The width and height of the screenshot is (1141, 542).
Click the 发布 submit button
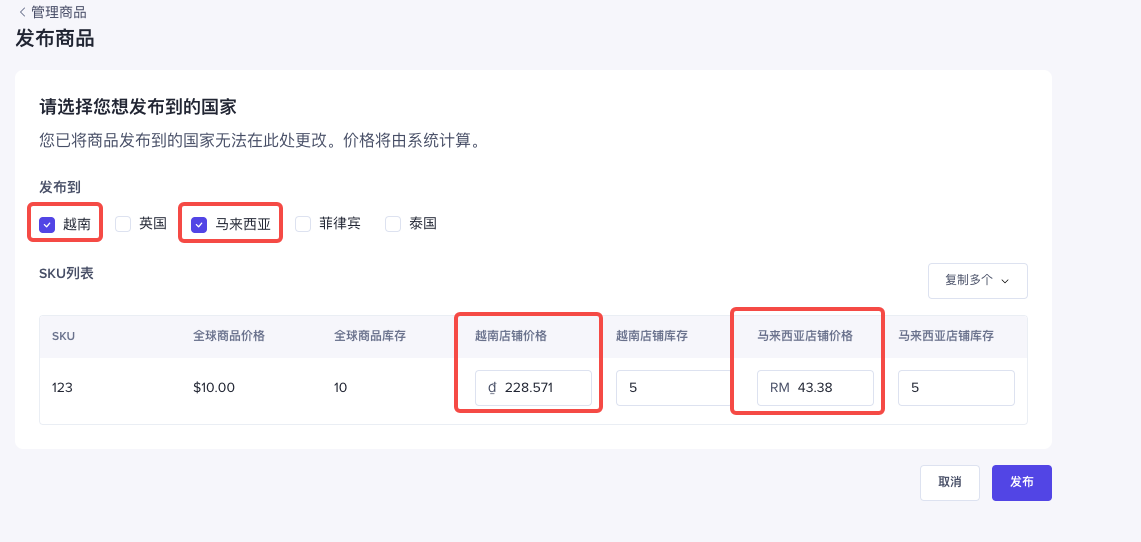(x=1021, y=482)
